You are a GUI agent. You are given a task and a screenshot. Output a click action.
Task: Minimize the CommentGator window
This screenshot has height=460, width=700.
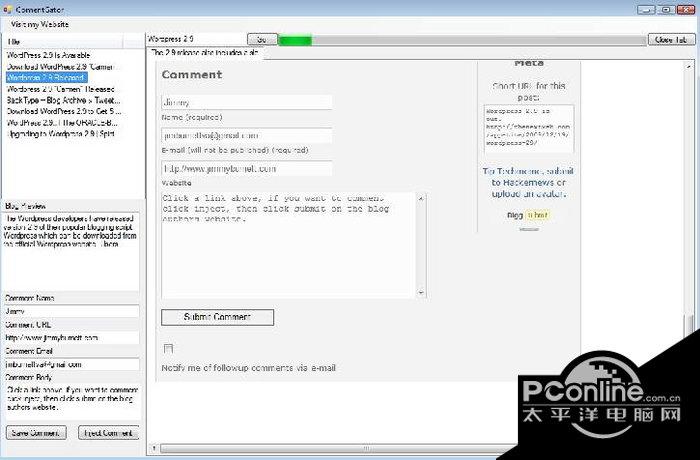pos(646,9)
